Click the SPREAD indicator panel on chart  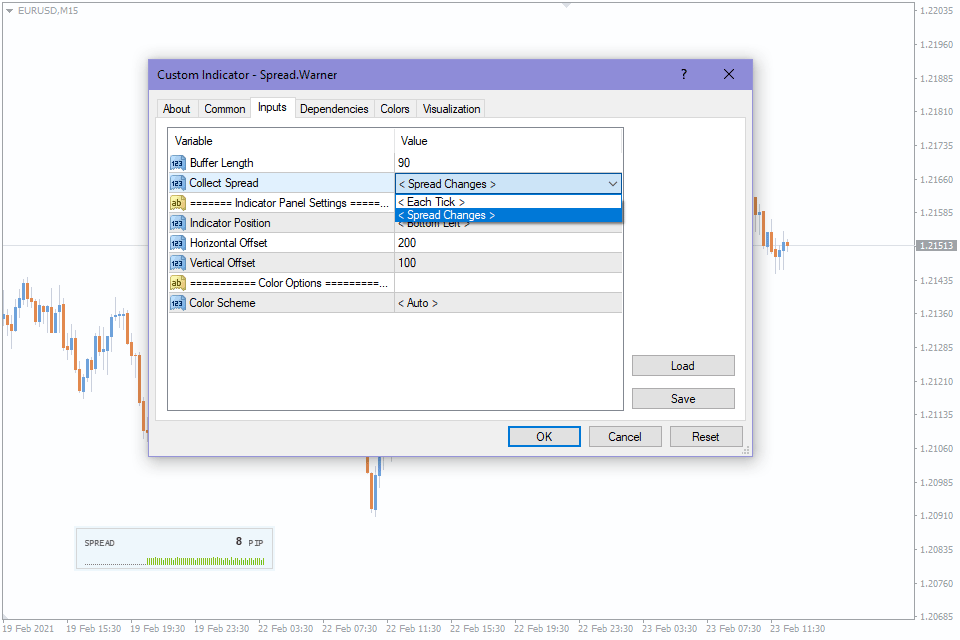(174, 548)
